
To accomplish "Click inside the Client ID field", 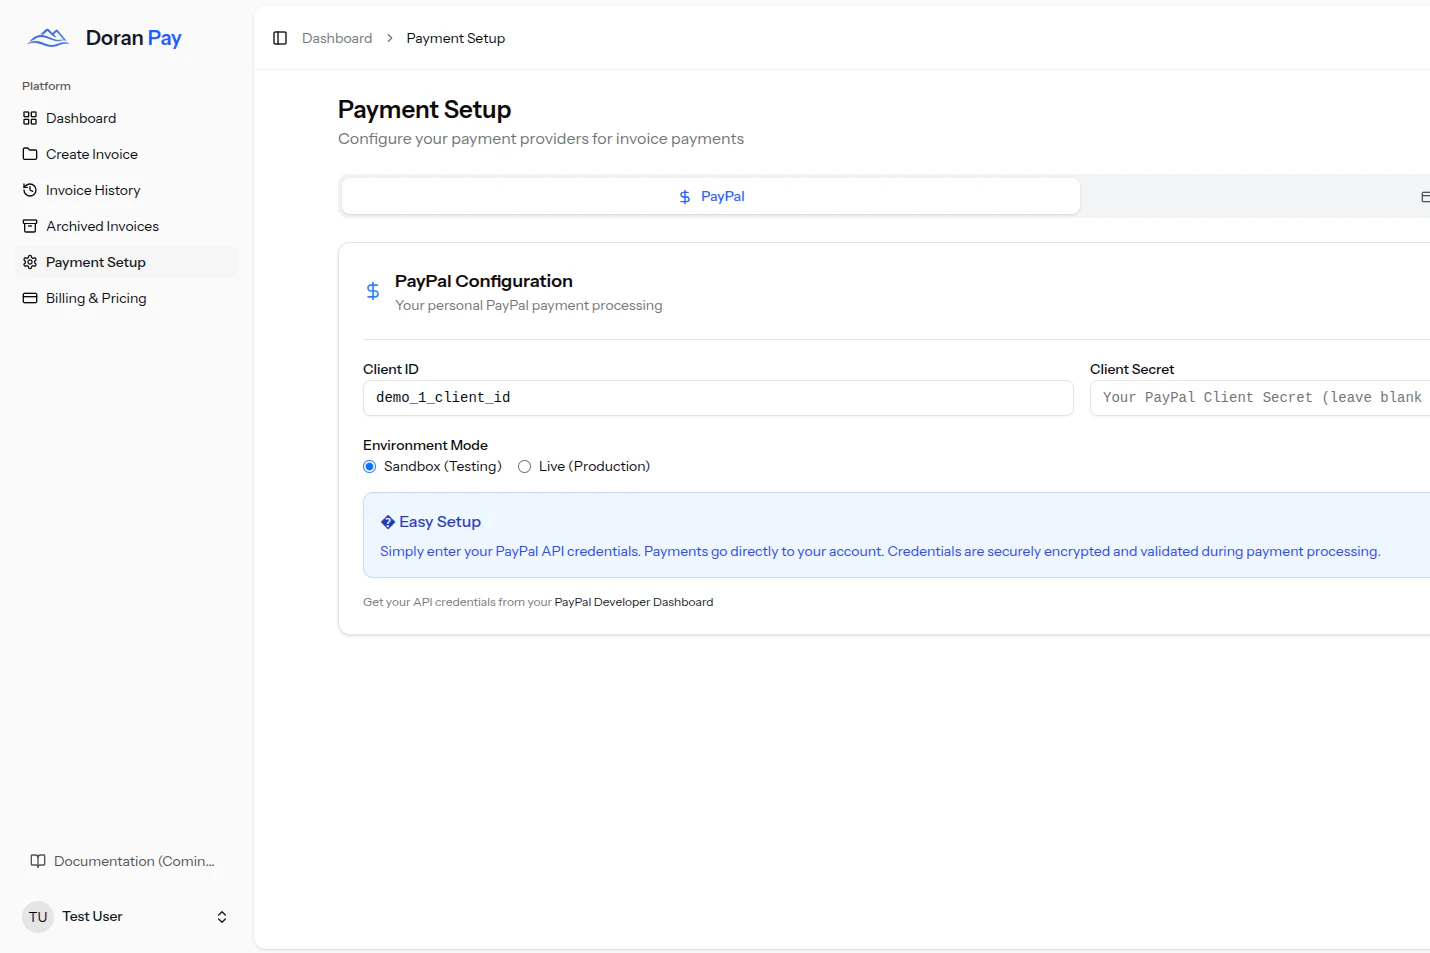I will (718, 397).
